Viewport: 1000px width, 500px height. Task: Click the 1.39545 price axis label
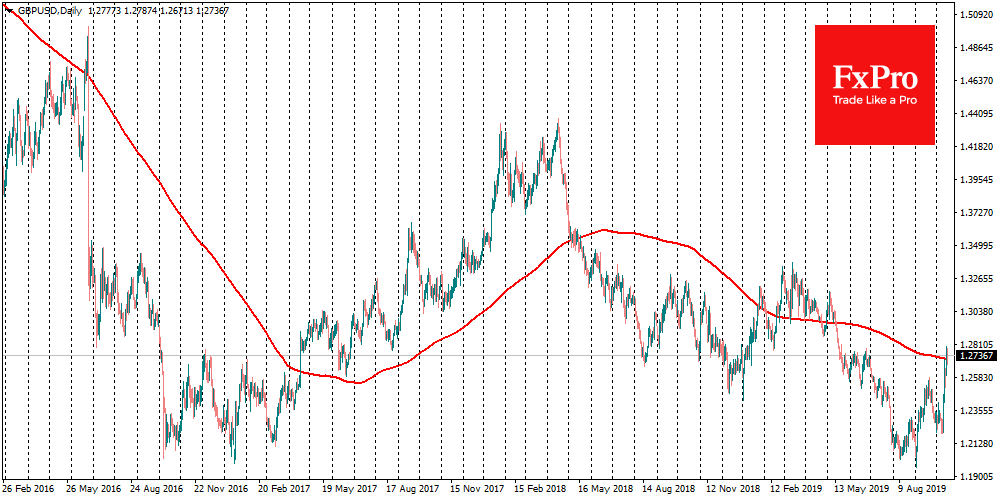pyautogui.click(x=976, y=180)
